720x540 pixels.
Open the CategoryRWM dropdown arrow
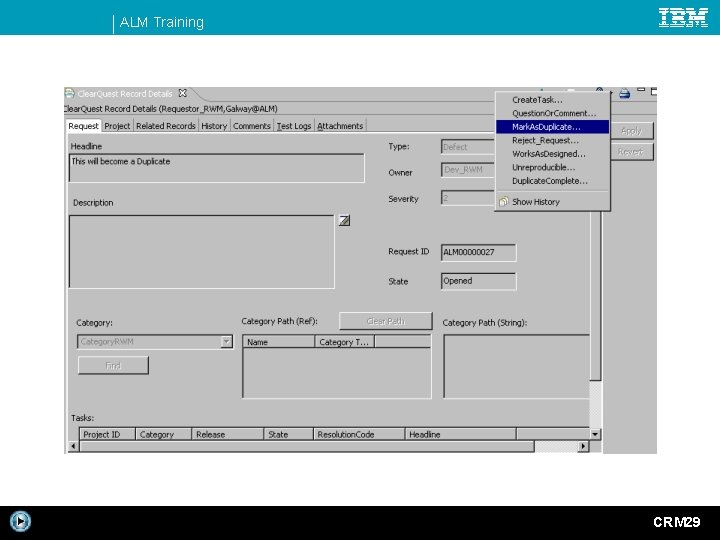226,342
